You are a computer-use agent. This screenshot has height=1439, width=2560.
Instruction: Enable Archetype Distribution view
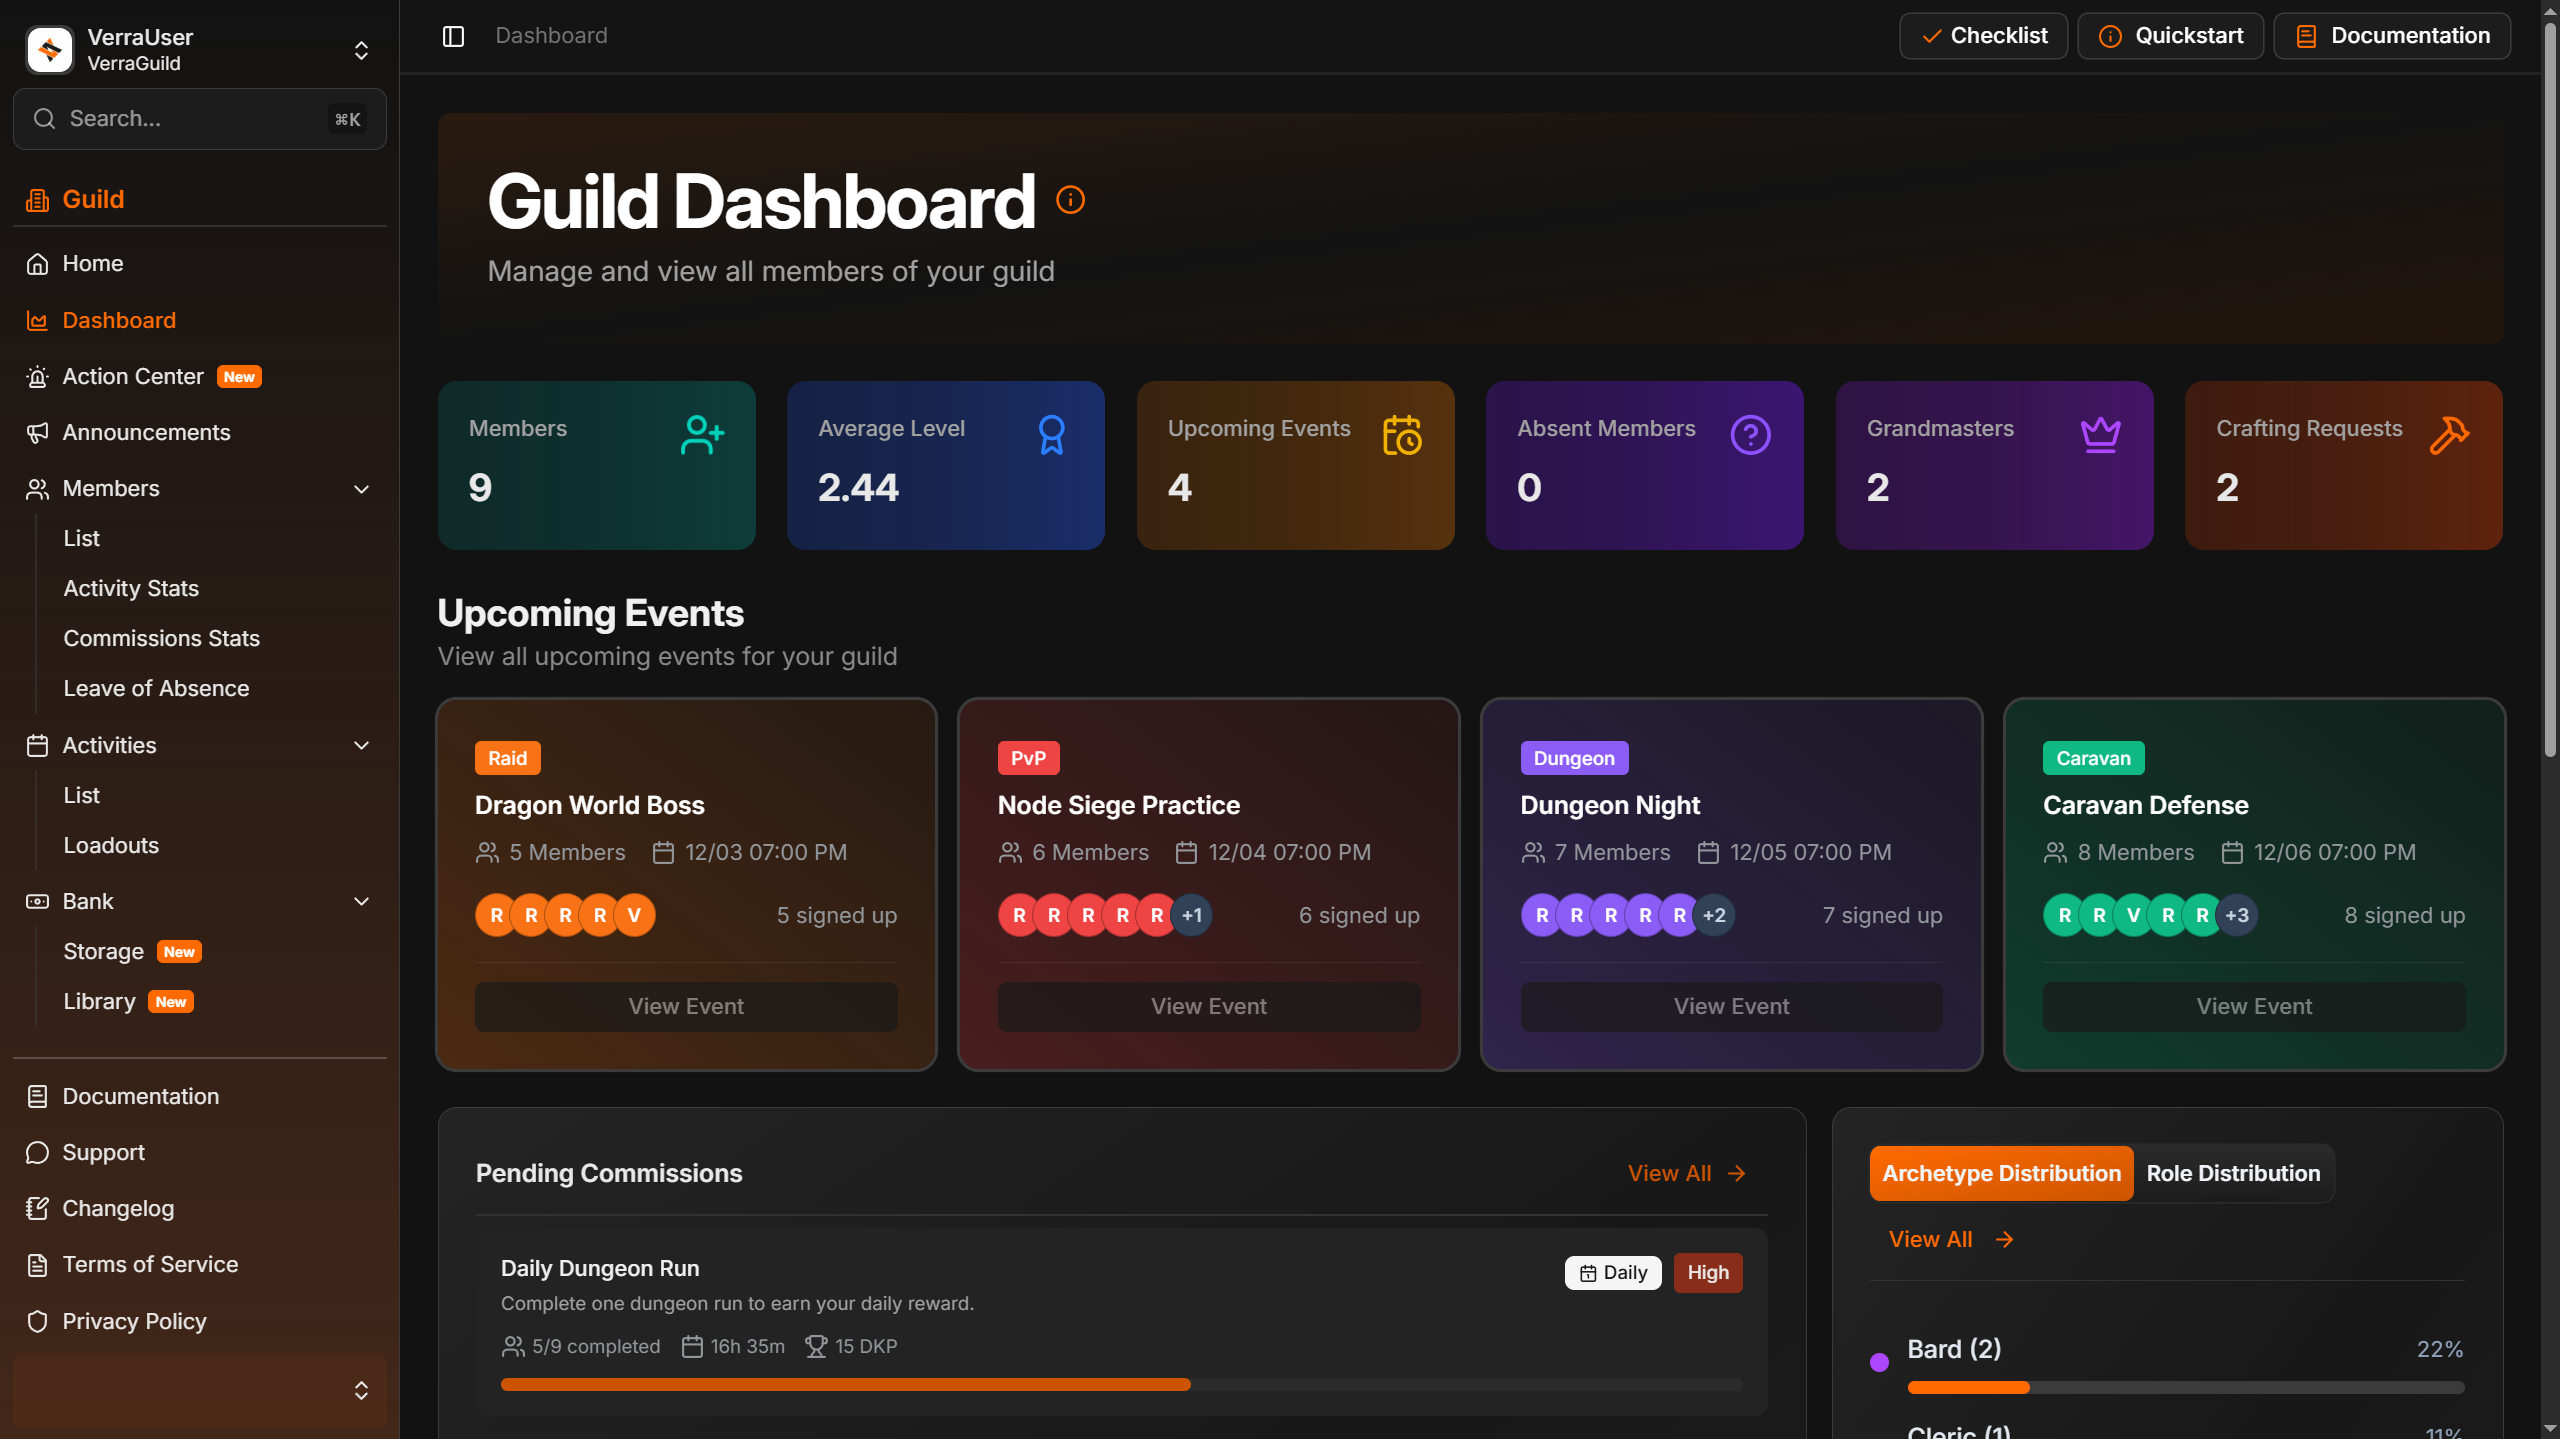pyautogui.click(x=2001, y=1173)
